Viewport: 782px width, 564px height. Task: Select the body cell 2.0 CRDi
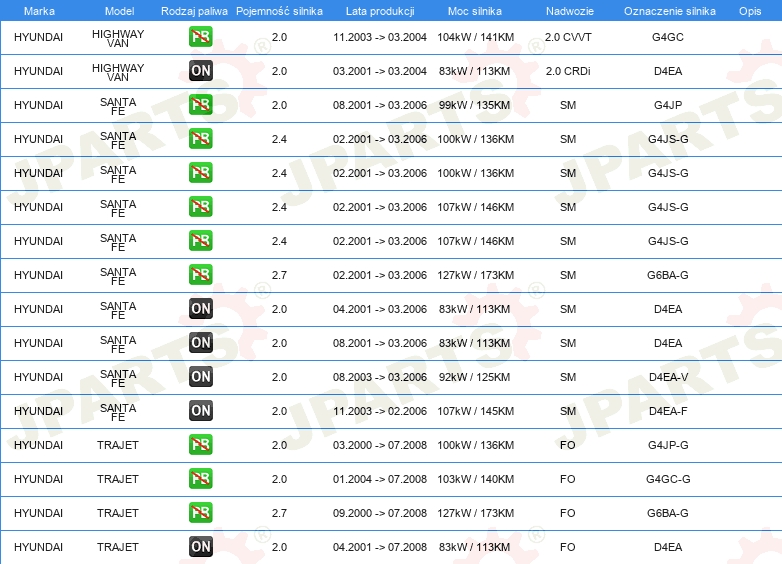(568, 71)
